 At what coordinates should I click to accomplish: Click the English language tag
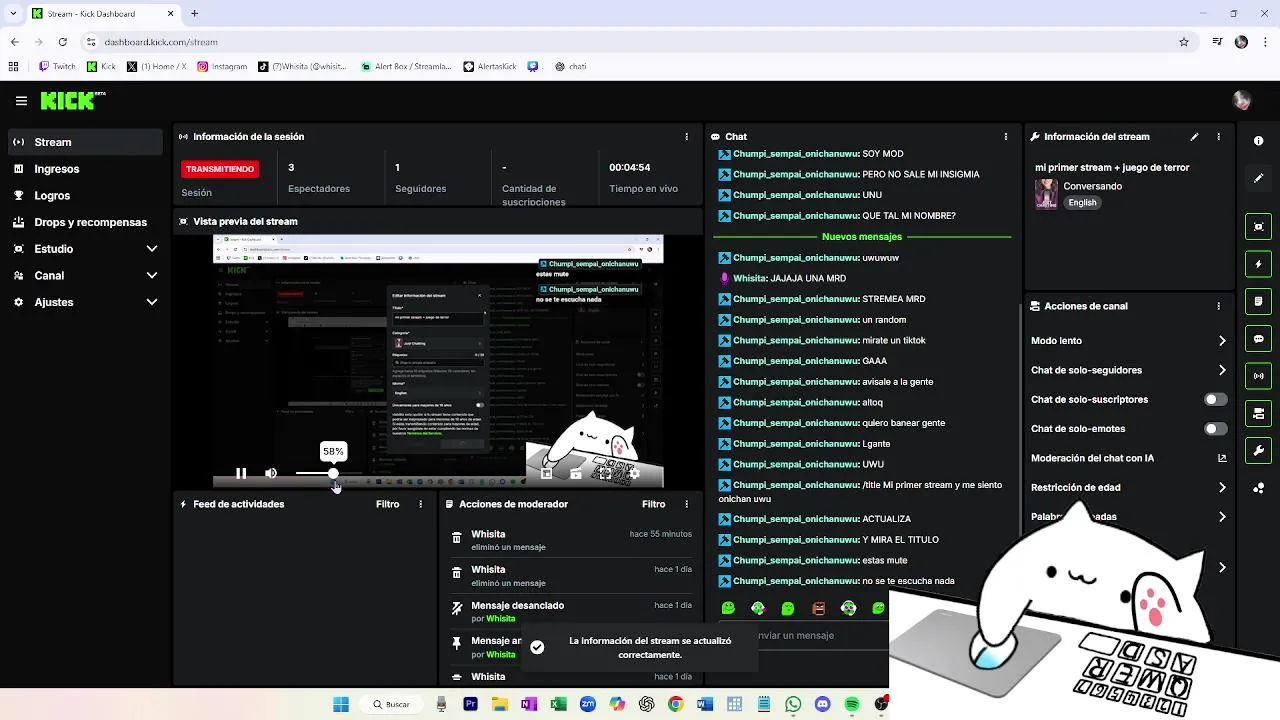(1082, 203)
